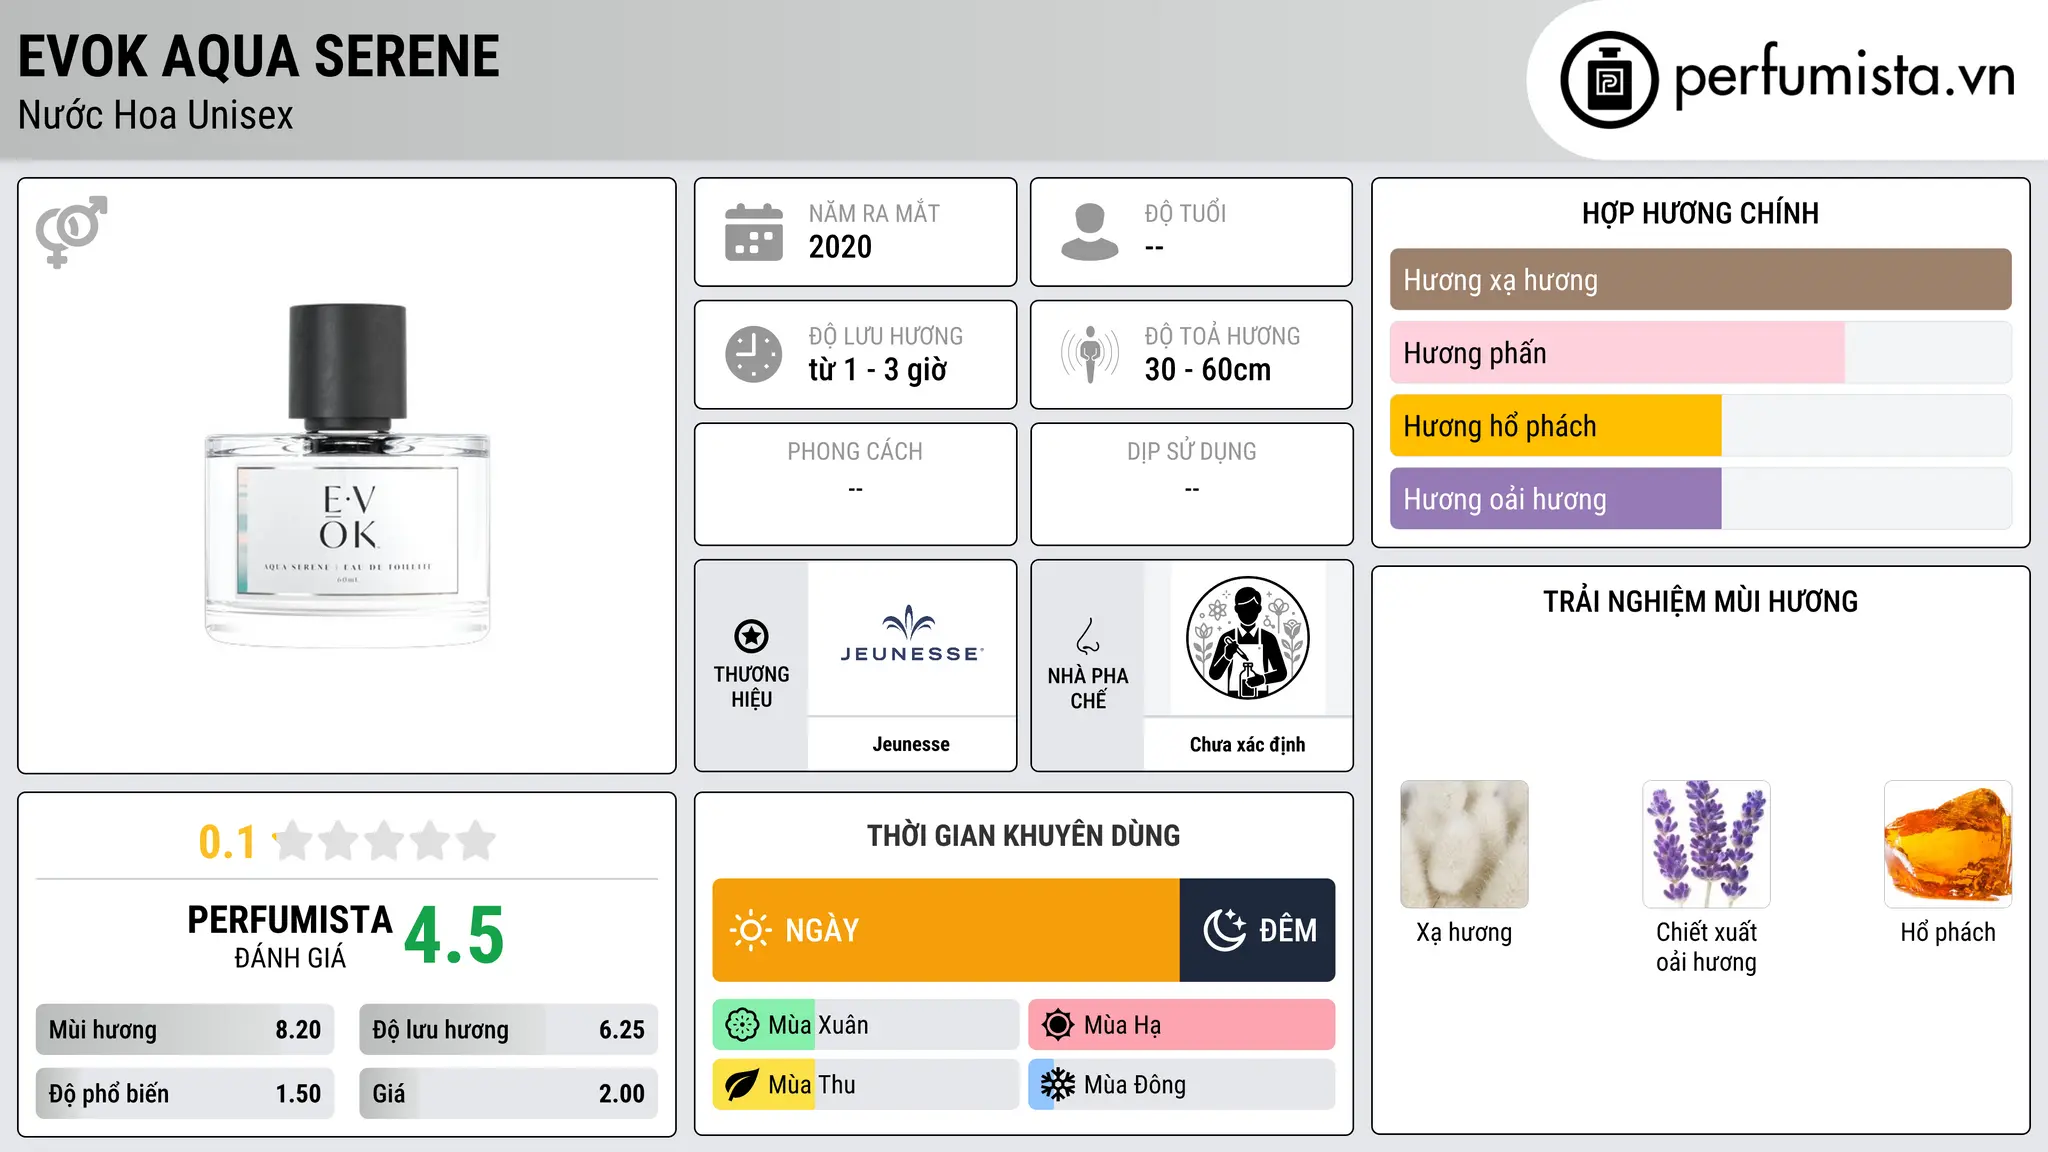Click the Jeunesse brand name caption
2048x1152 pixels.
pos(911,744)
